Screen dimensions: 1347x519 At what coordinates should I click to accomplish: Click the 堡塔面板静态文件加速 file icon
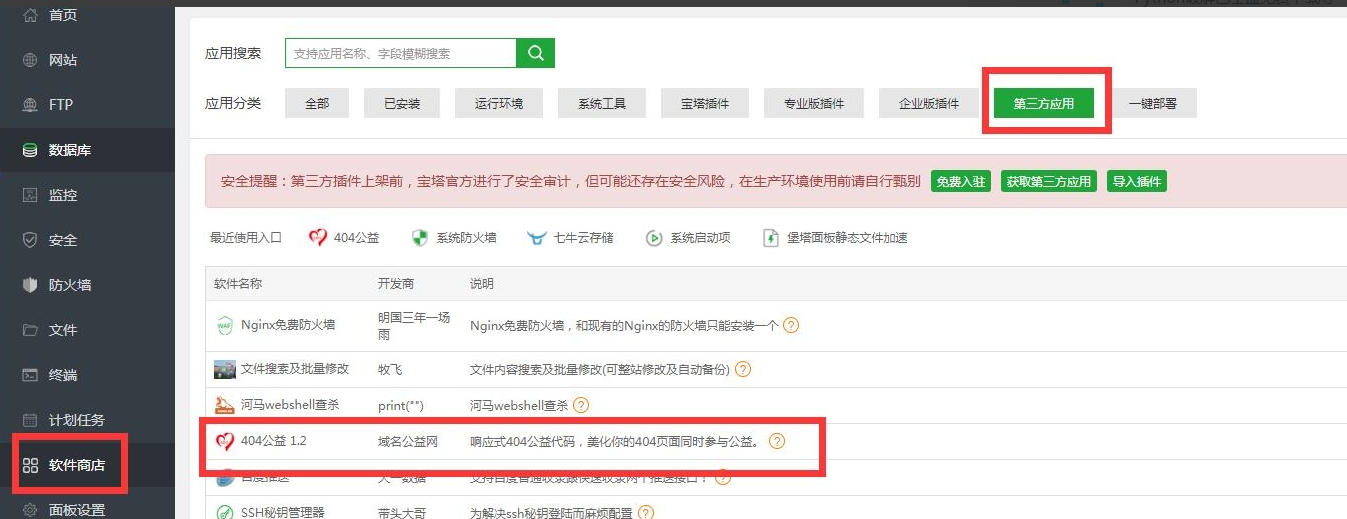tap(771, 238)
